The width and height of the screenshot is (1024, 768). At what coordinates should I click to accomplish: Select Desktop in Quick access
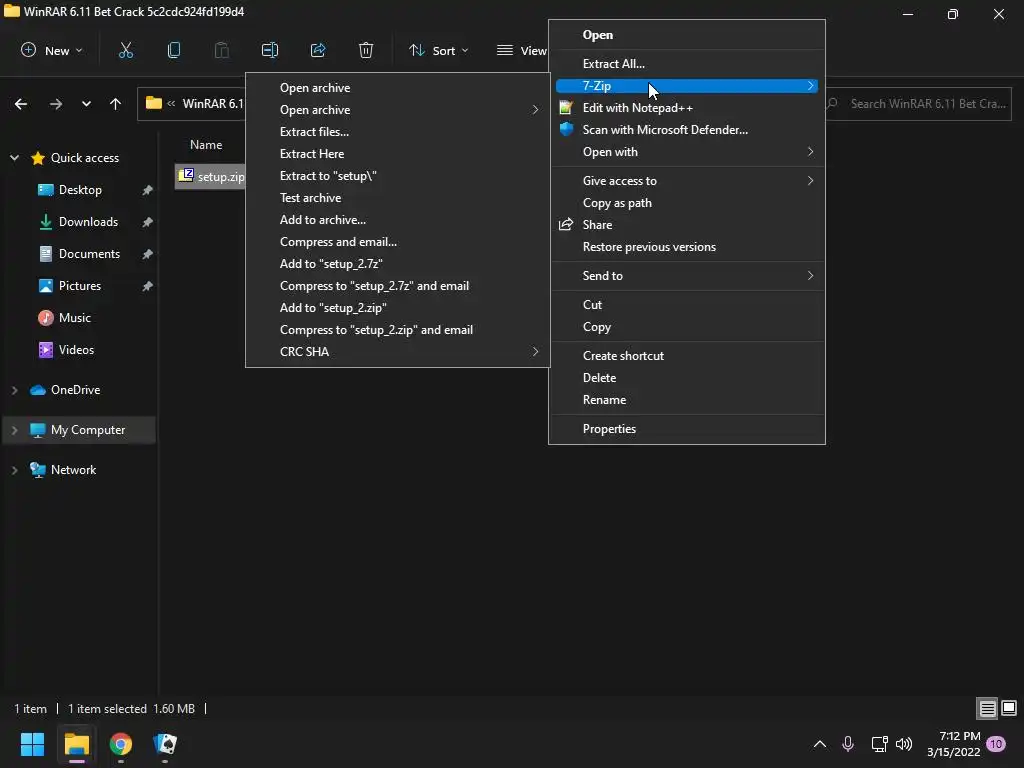(x=80, y=190)
